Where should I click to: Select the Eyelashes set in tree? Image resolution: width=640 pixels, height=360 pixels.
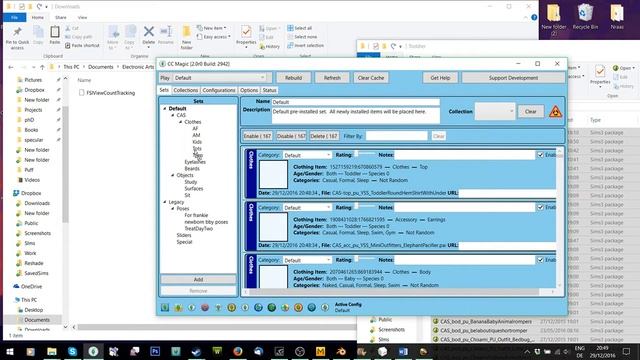(195, 162)
